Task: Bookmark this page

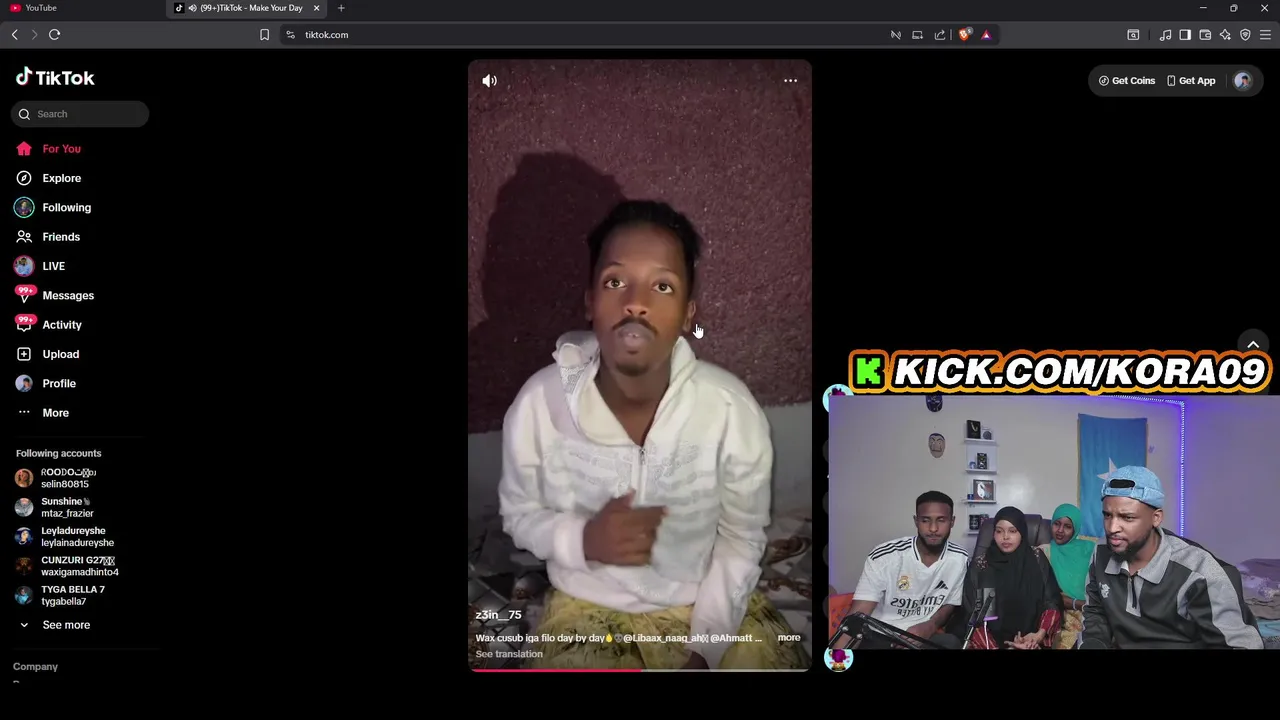Action: coord(264,35)
